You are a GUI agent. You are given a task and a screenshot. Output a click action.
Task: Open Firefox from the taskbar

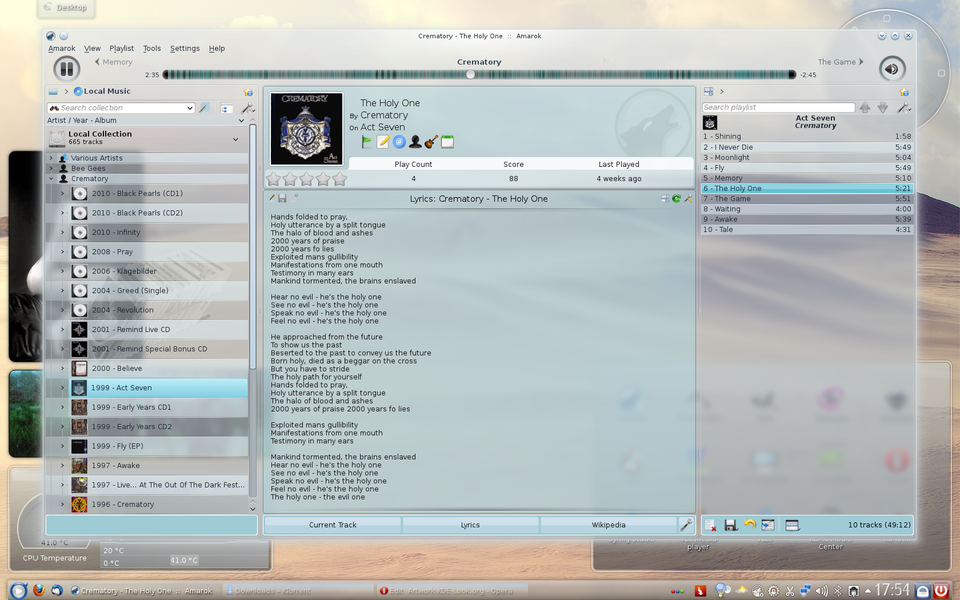tap(39, 590)
